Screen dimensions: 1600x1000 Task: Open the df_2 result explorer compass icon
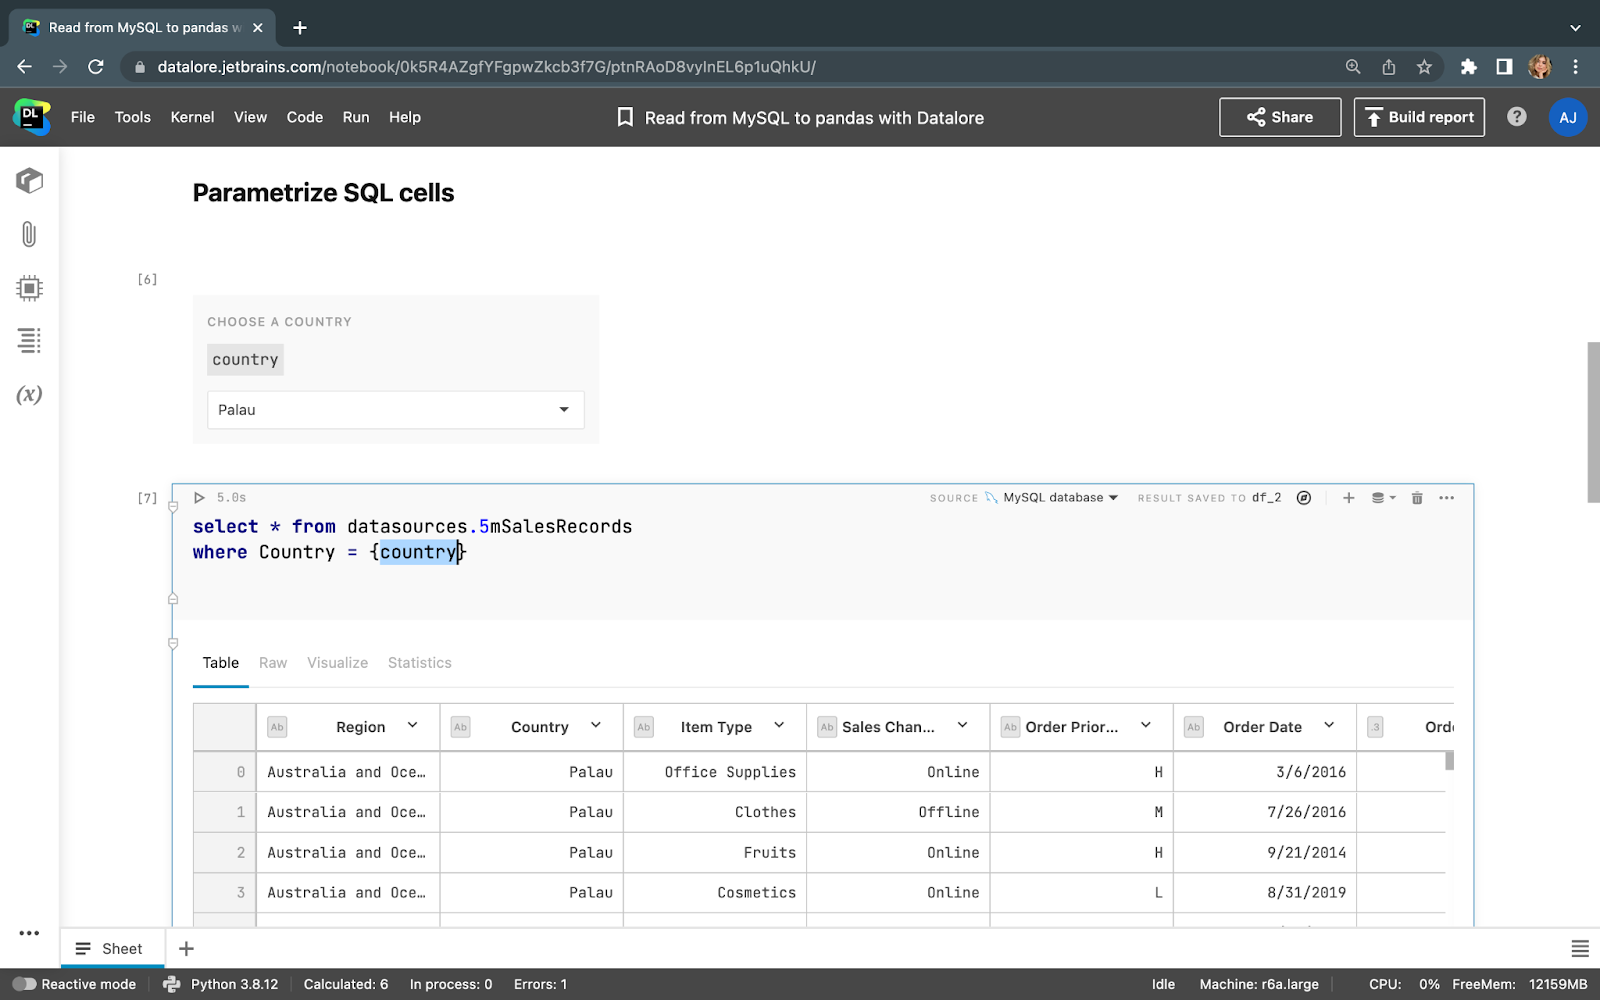coord(1304,498)
